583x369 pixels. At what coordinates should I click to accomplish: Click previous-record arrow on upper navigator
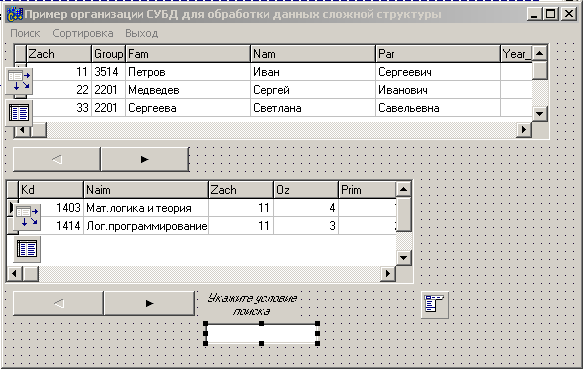click(x=57, y=160)
